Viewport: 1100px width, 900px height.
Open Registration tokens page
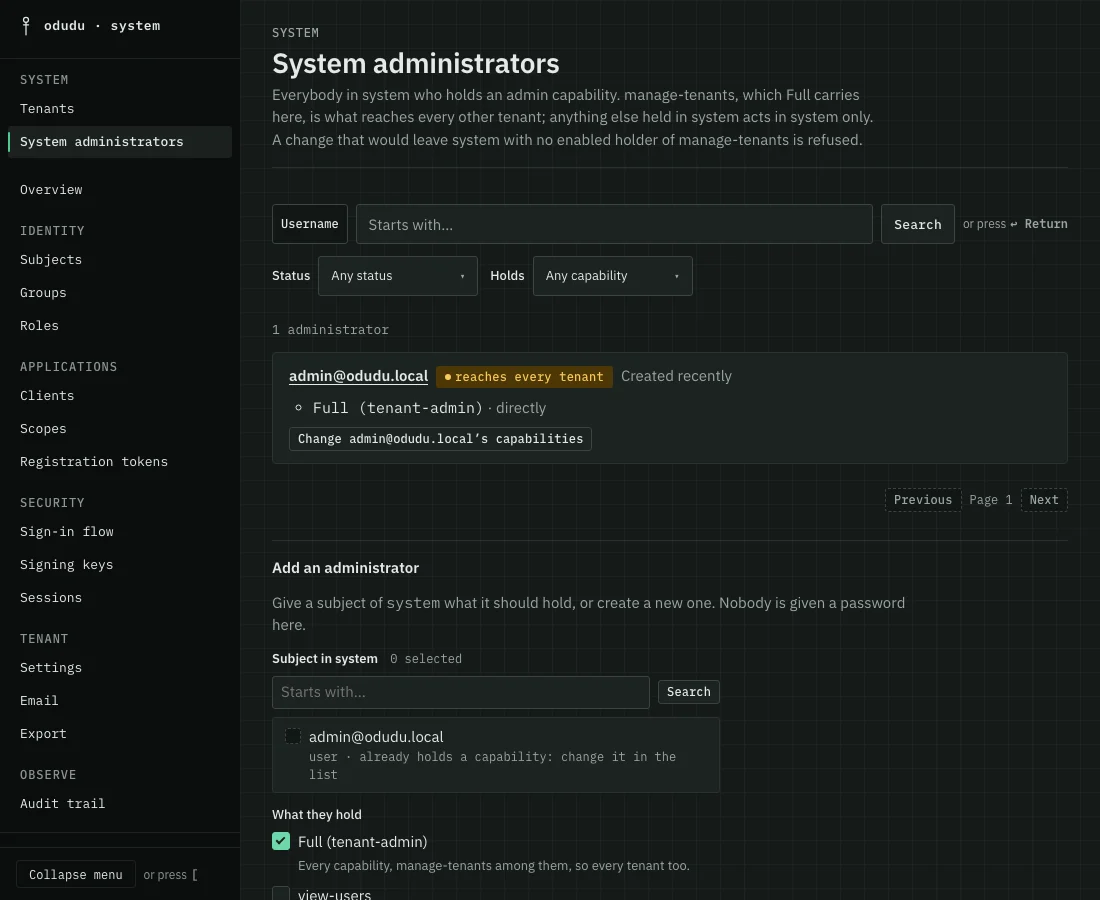pos(94,462)
